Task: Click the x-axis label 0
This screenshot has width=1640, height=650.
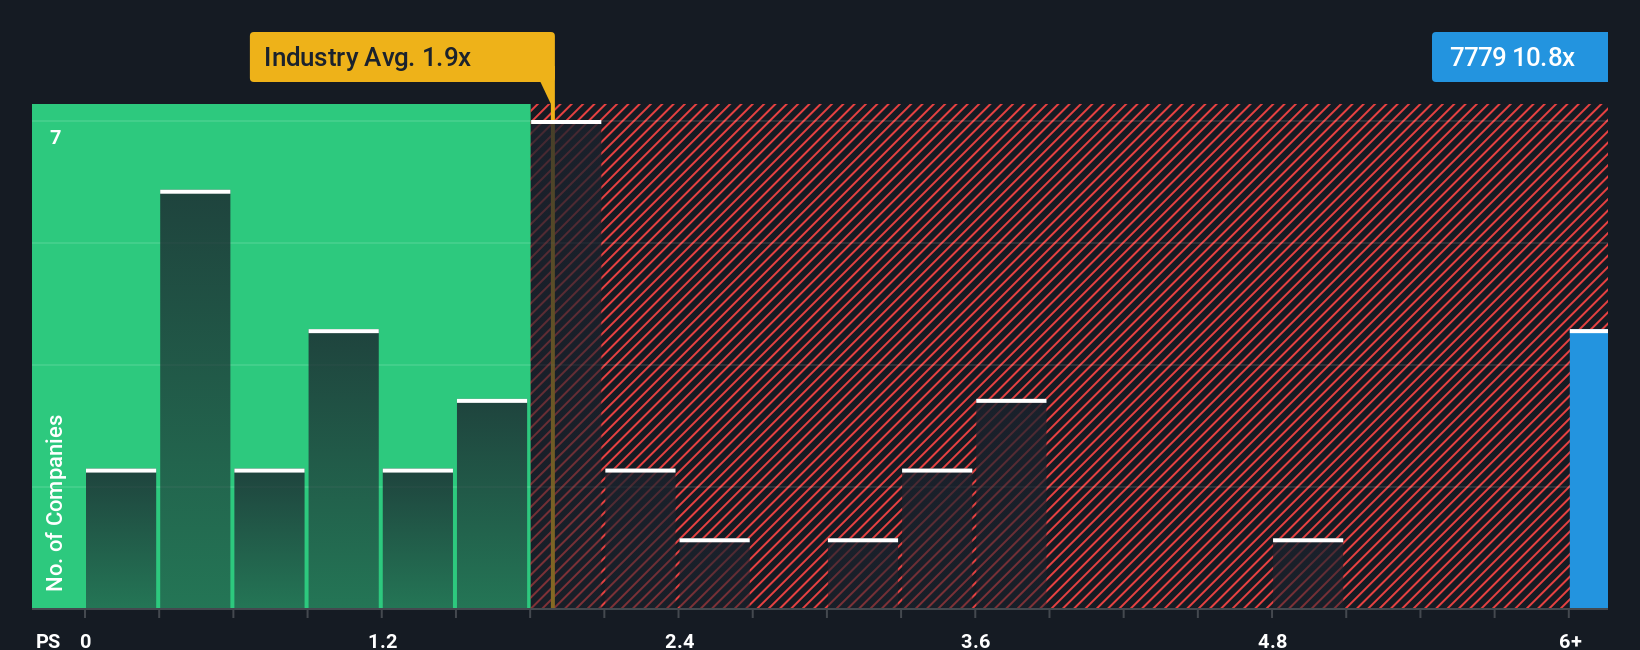Action: pos(86,640)
